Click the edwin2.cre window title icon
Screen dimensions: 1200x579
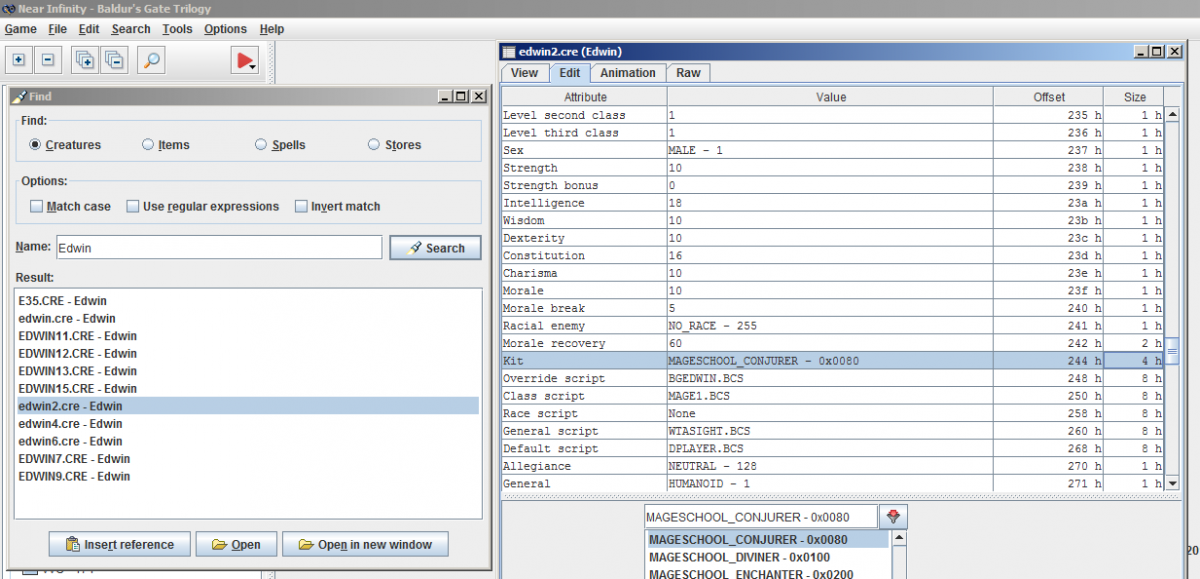click(509, 52)
